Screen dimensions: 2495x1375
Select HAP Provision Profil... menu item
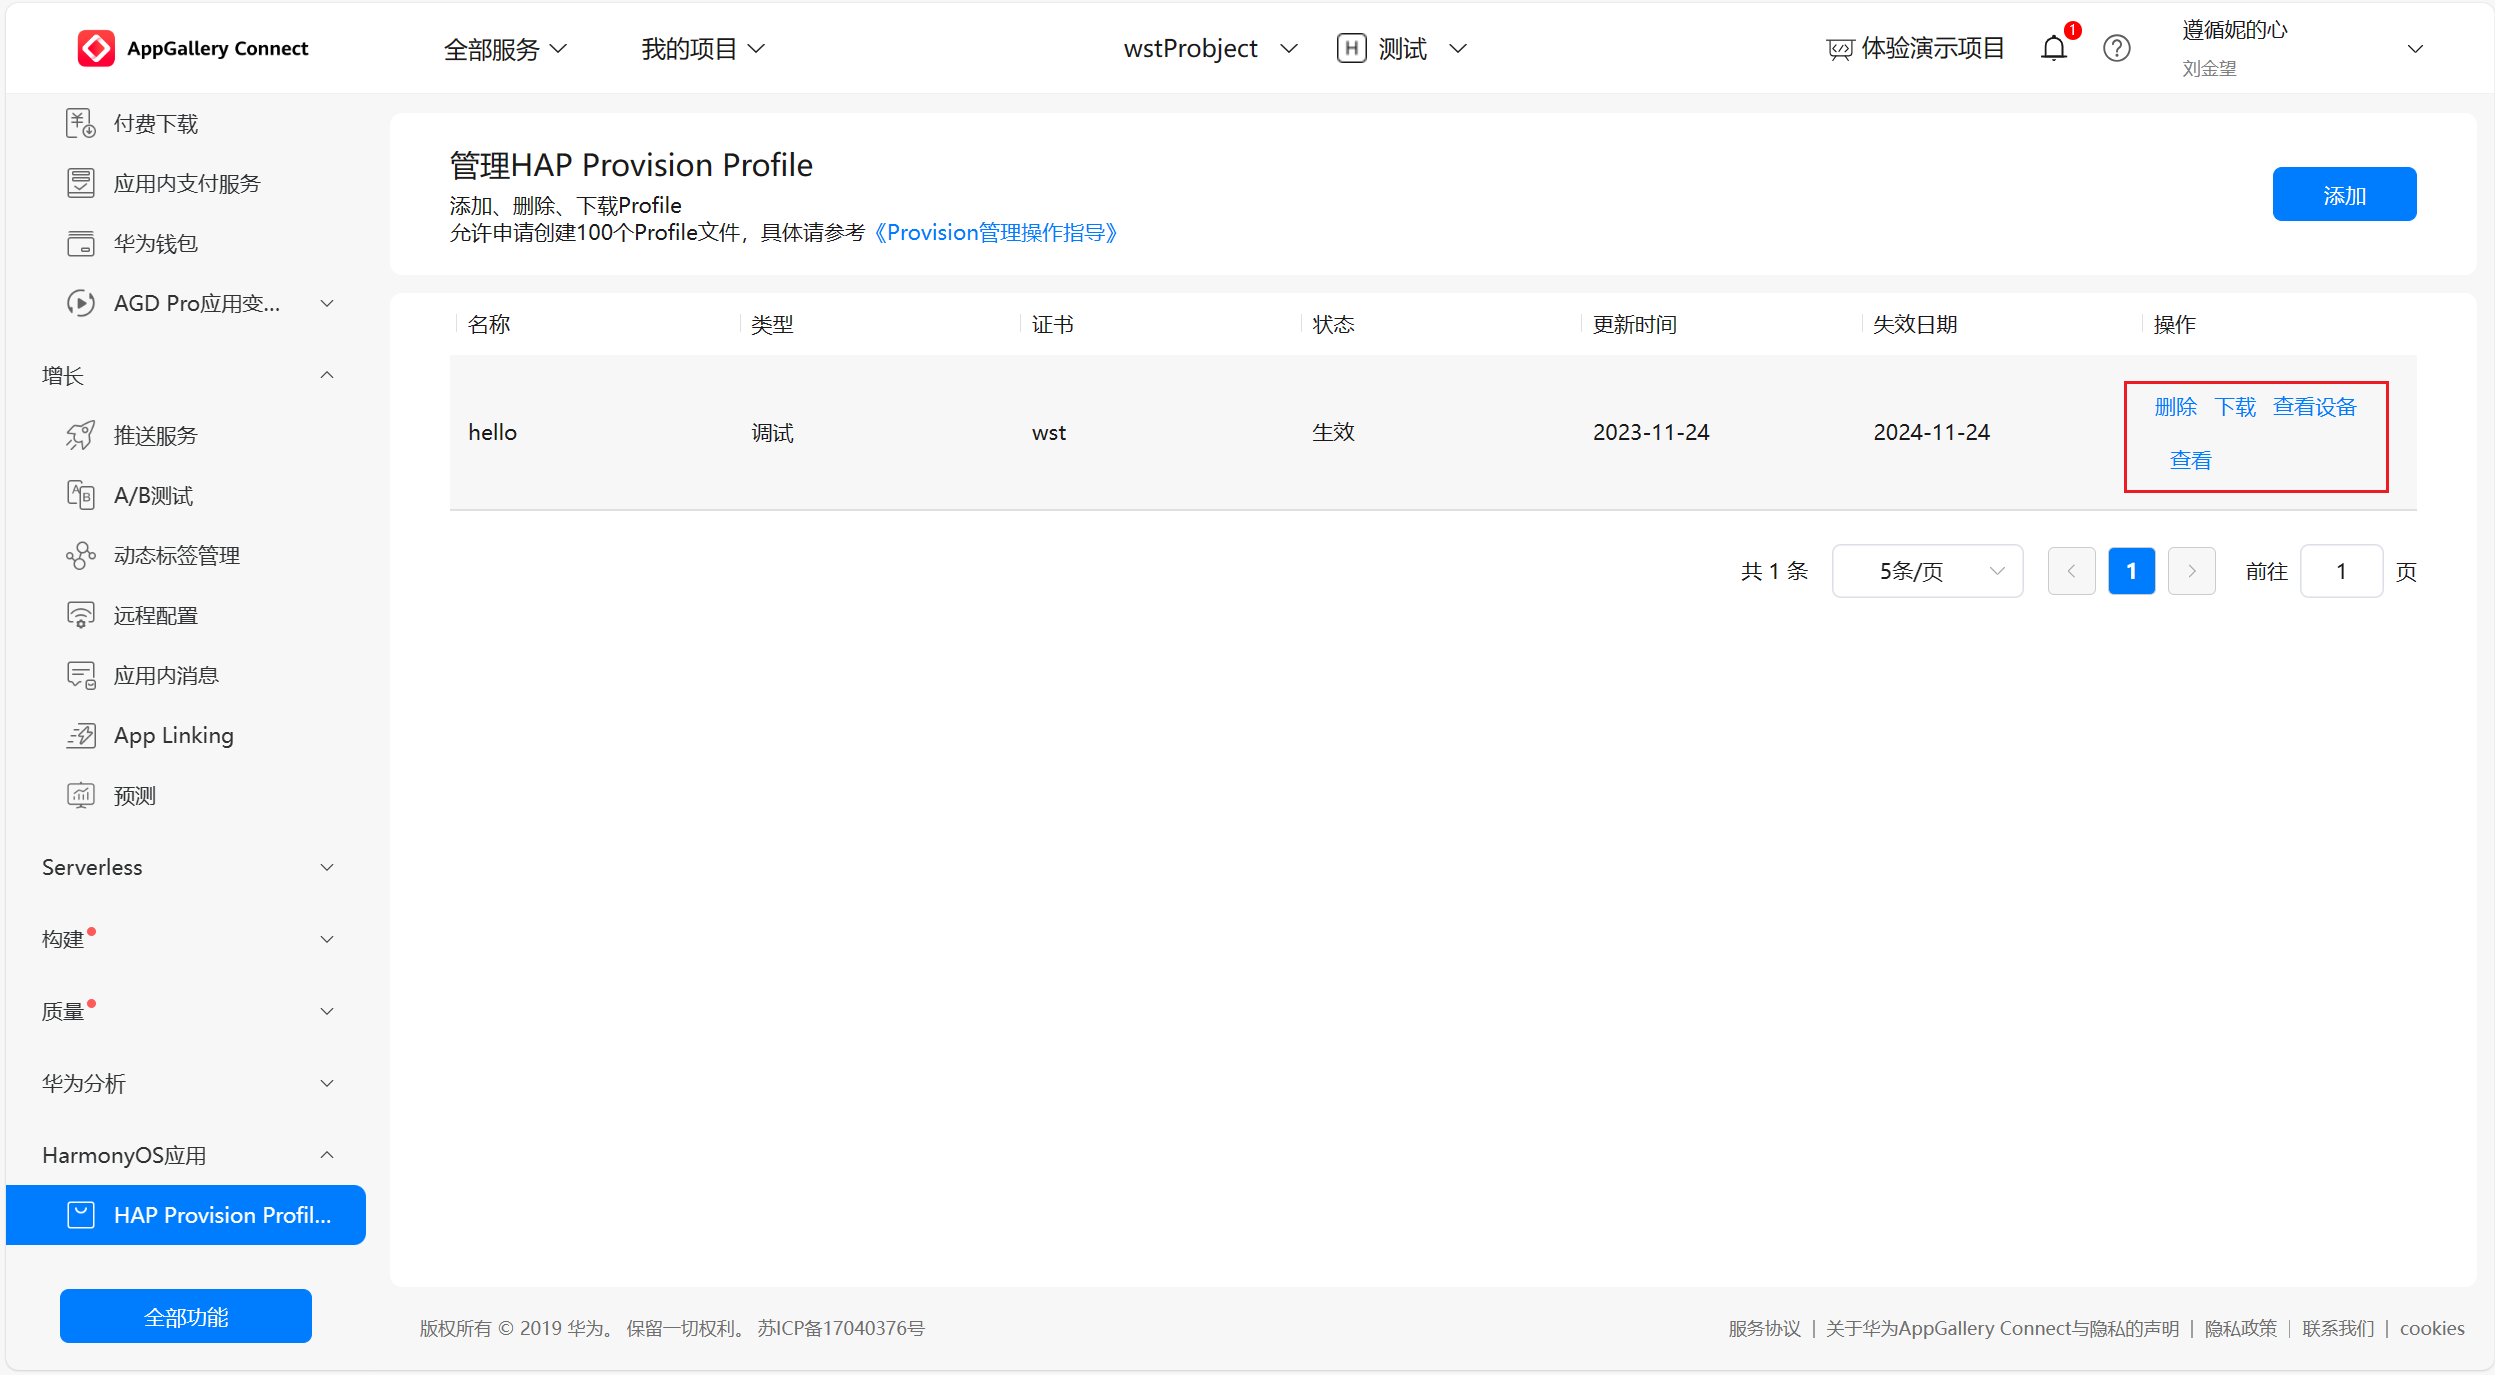(x=186, y=1215)
